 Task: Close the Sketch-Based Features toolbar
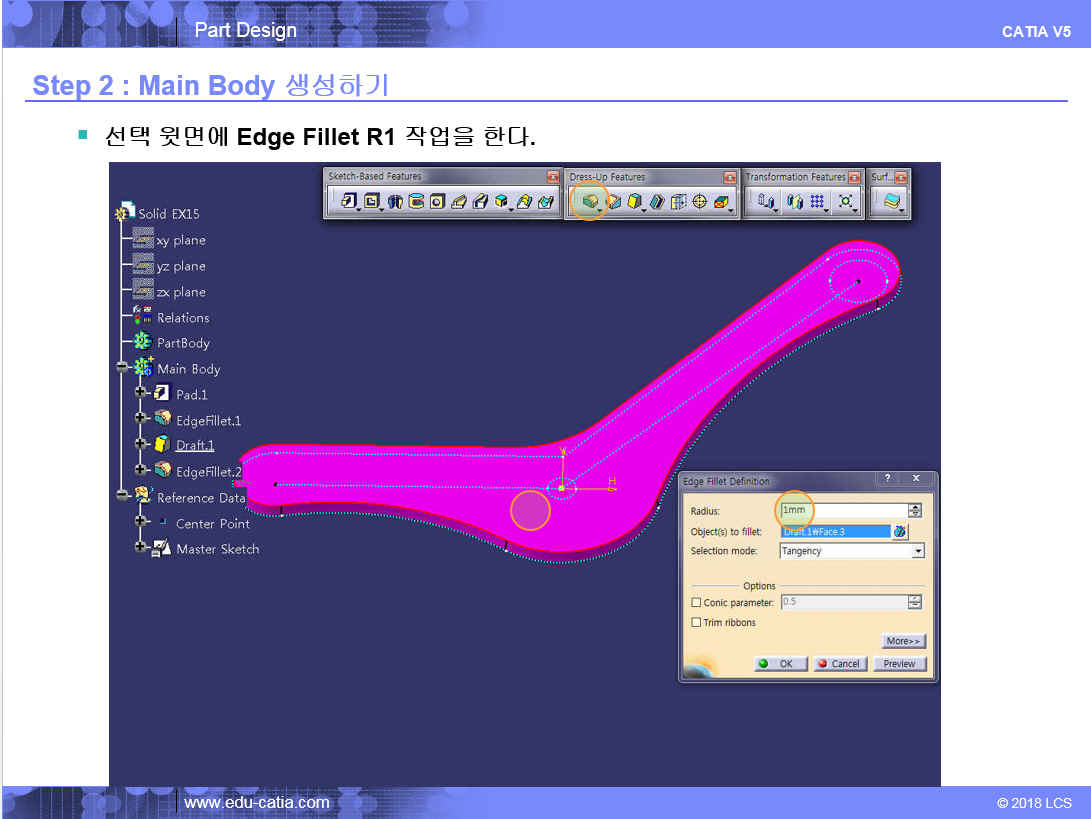(x=552, y=177)
